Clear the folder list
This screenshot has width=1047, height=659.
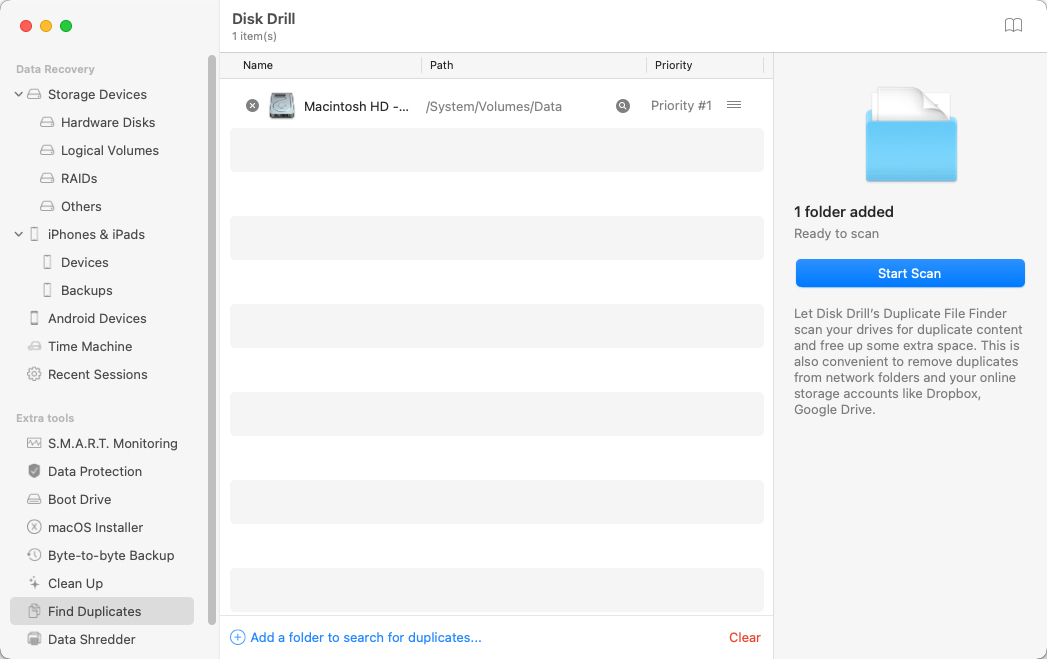pyautogui.click(x=745, y=637)
